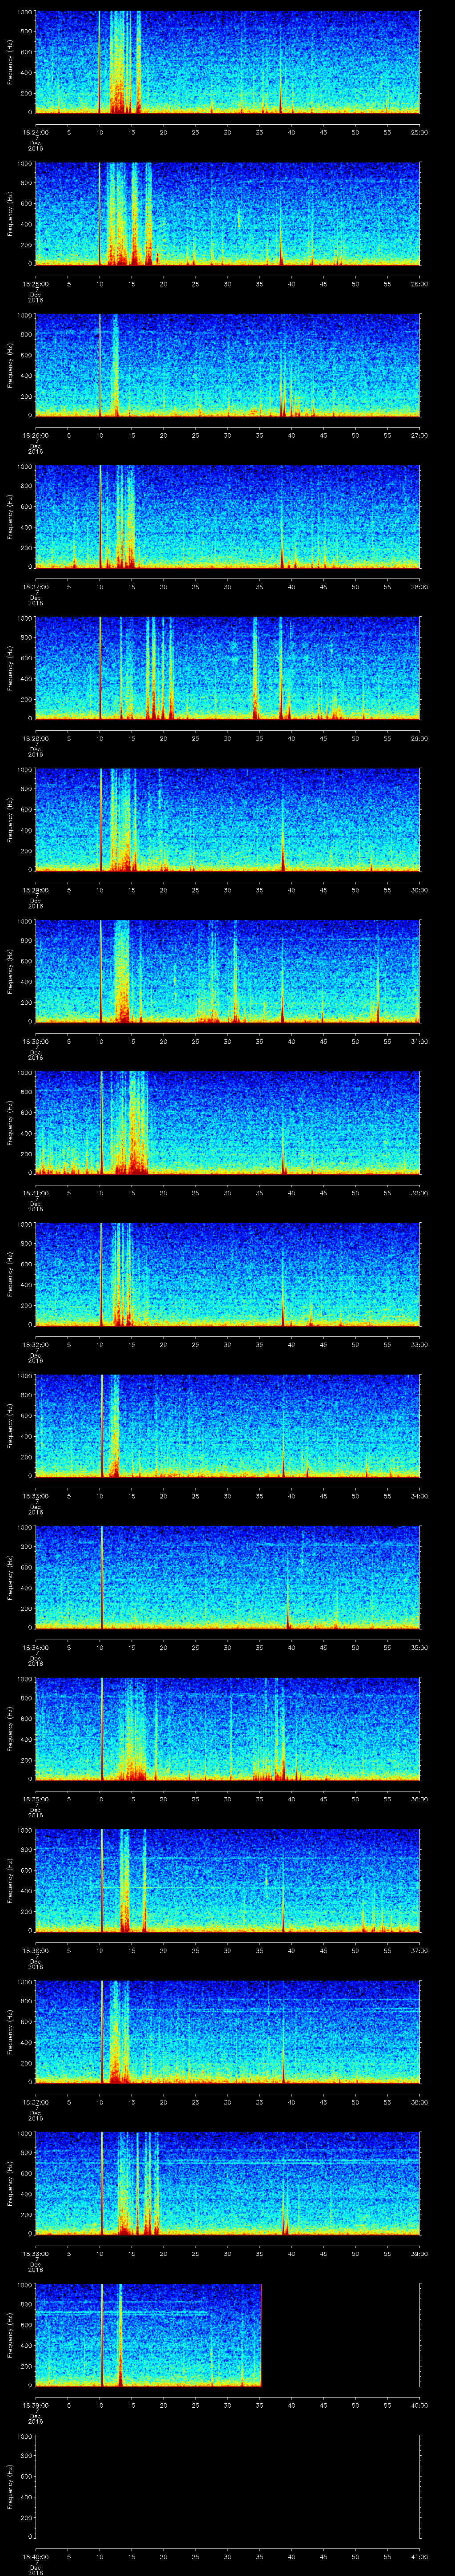Select the spectrogram plot beginning at 18:25:00

[x=228, y=214]
